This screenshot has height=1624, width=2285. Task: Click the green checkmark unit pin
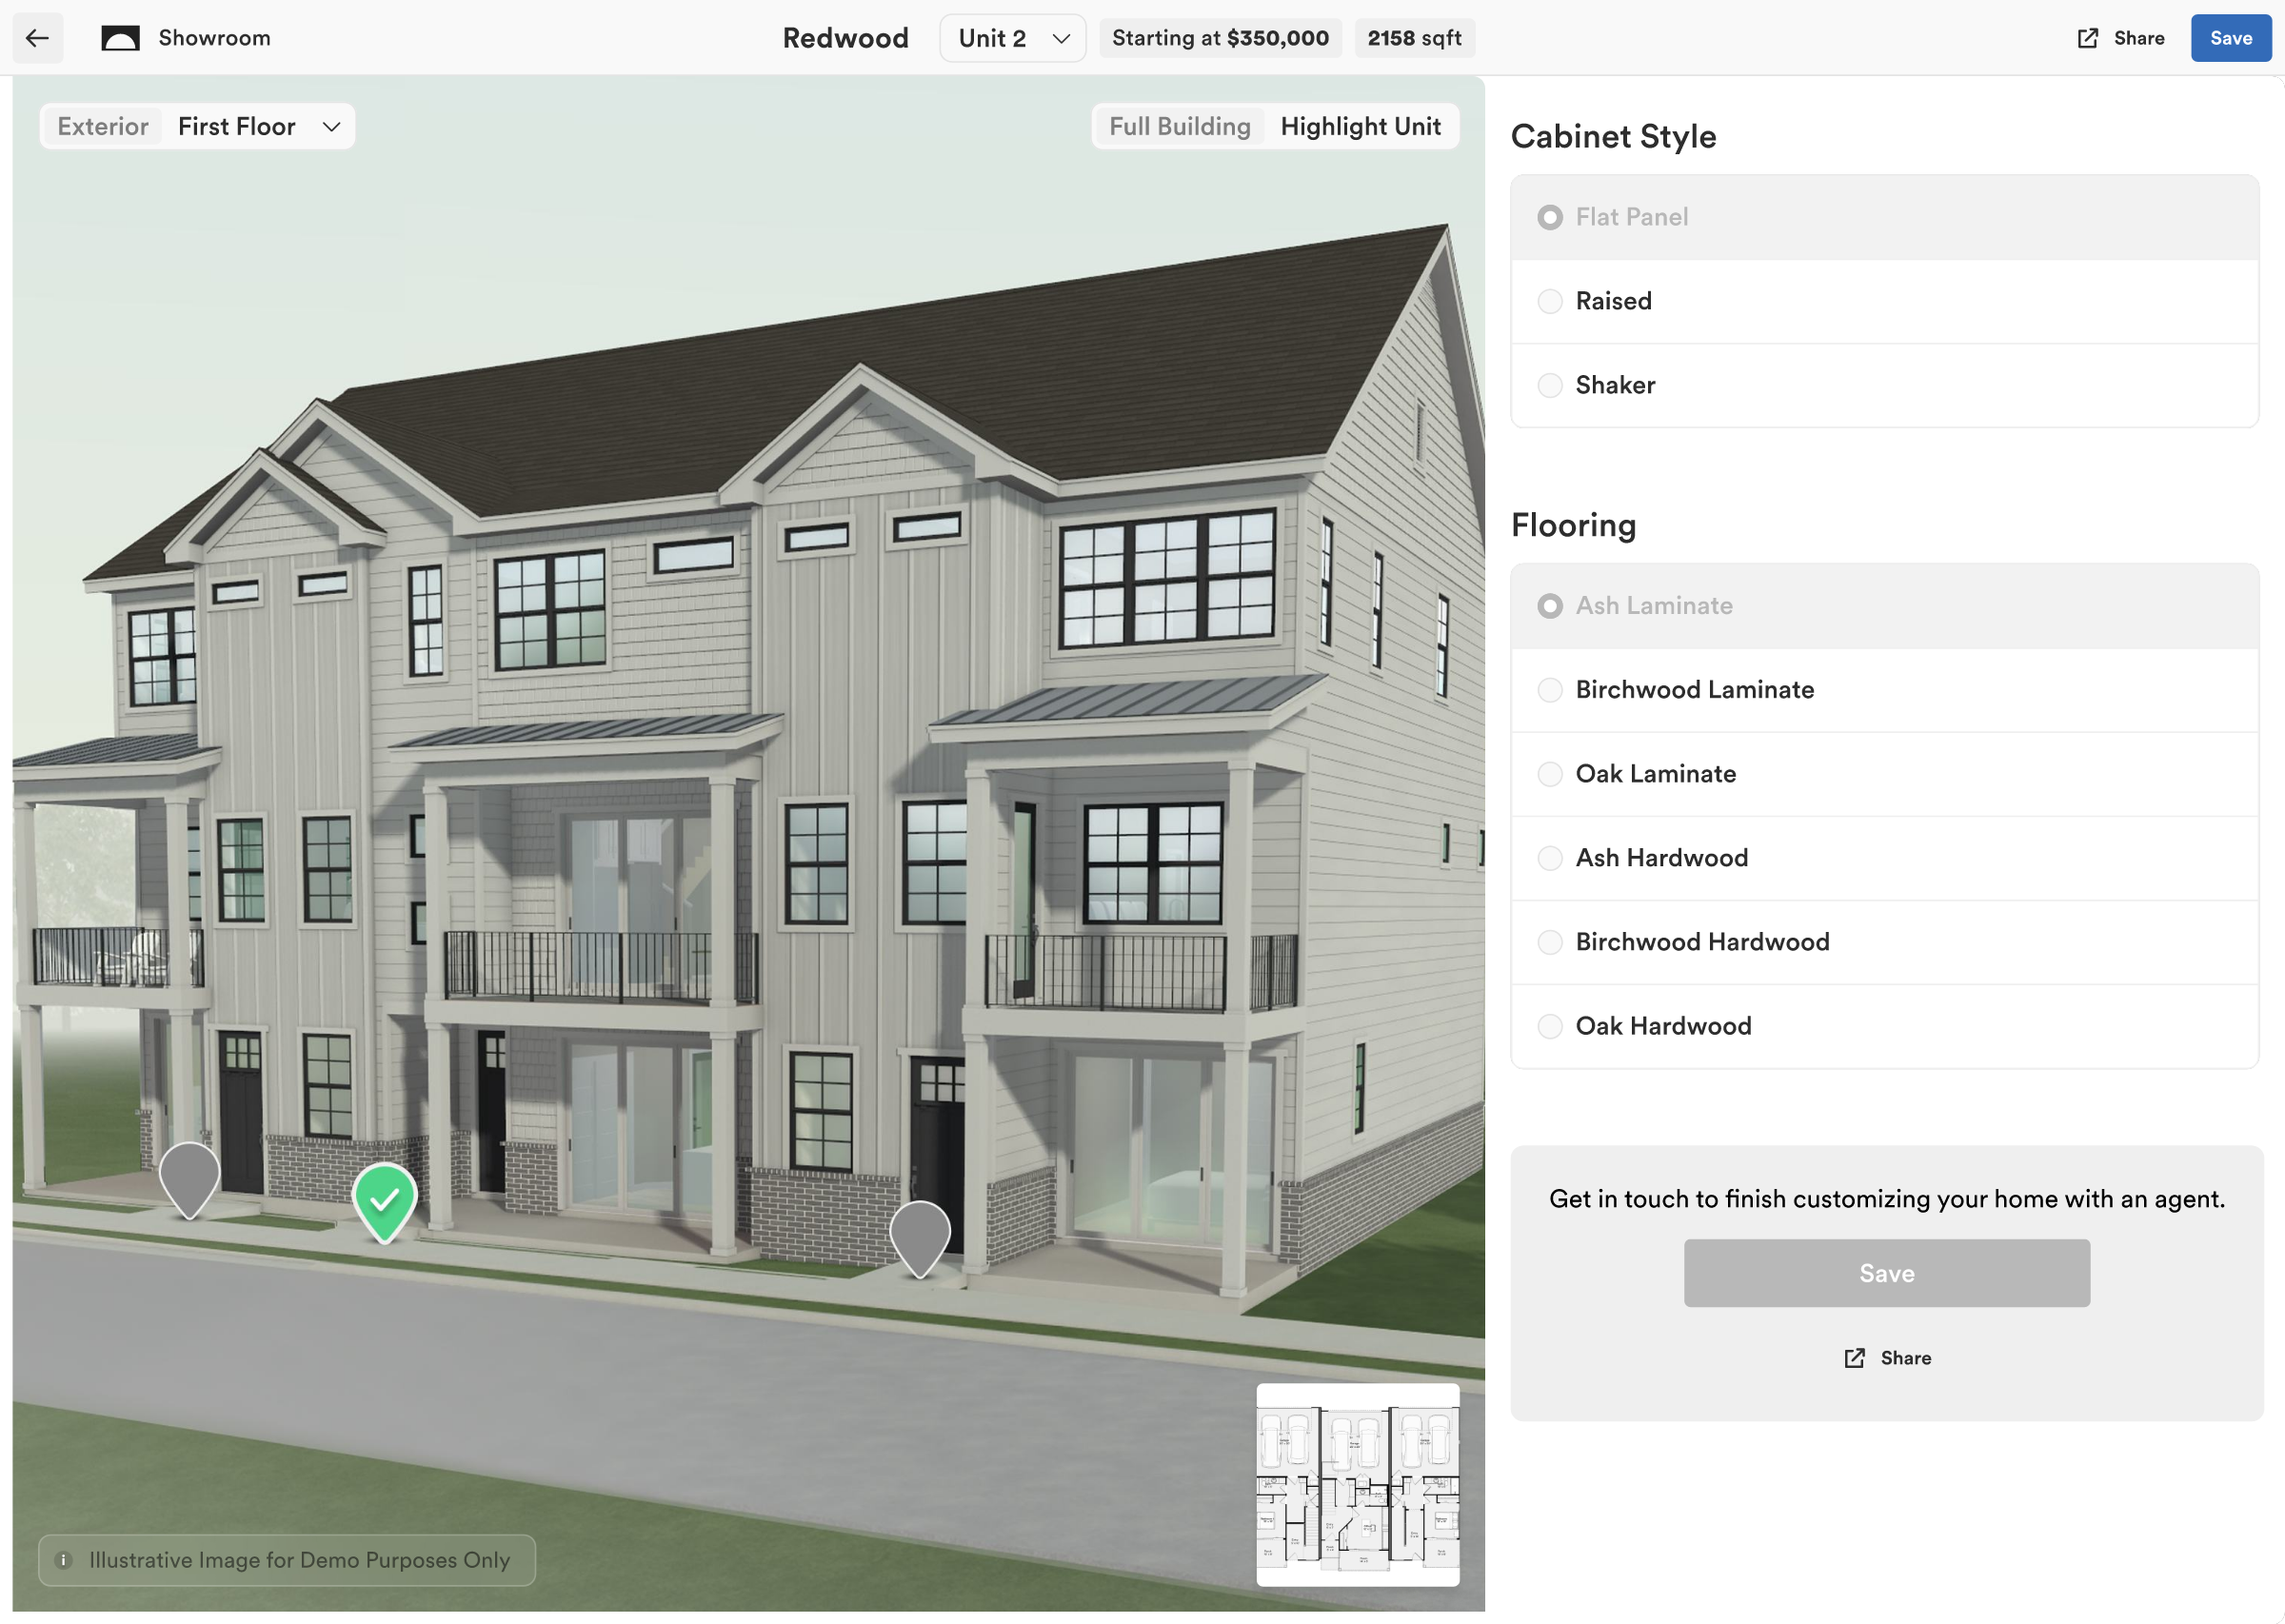384,1198
